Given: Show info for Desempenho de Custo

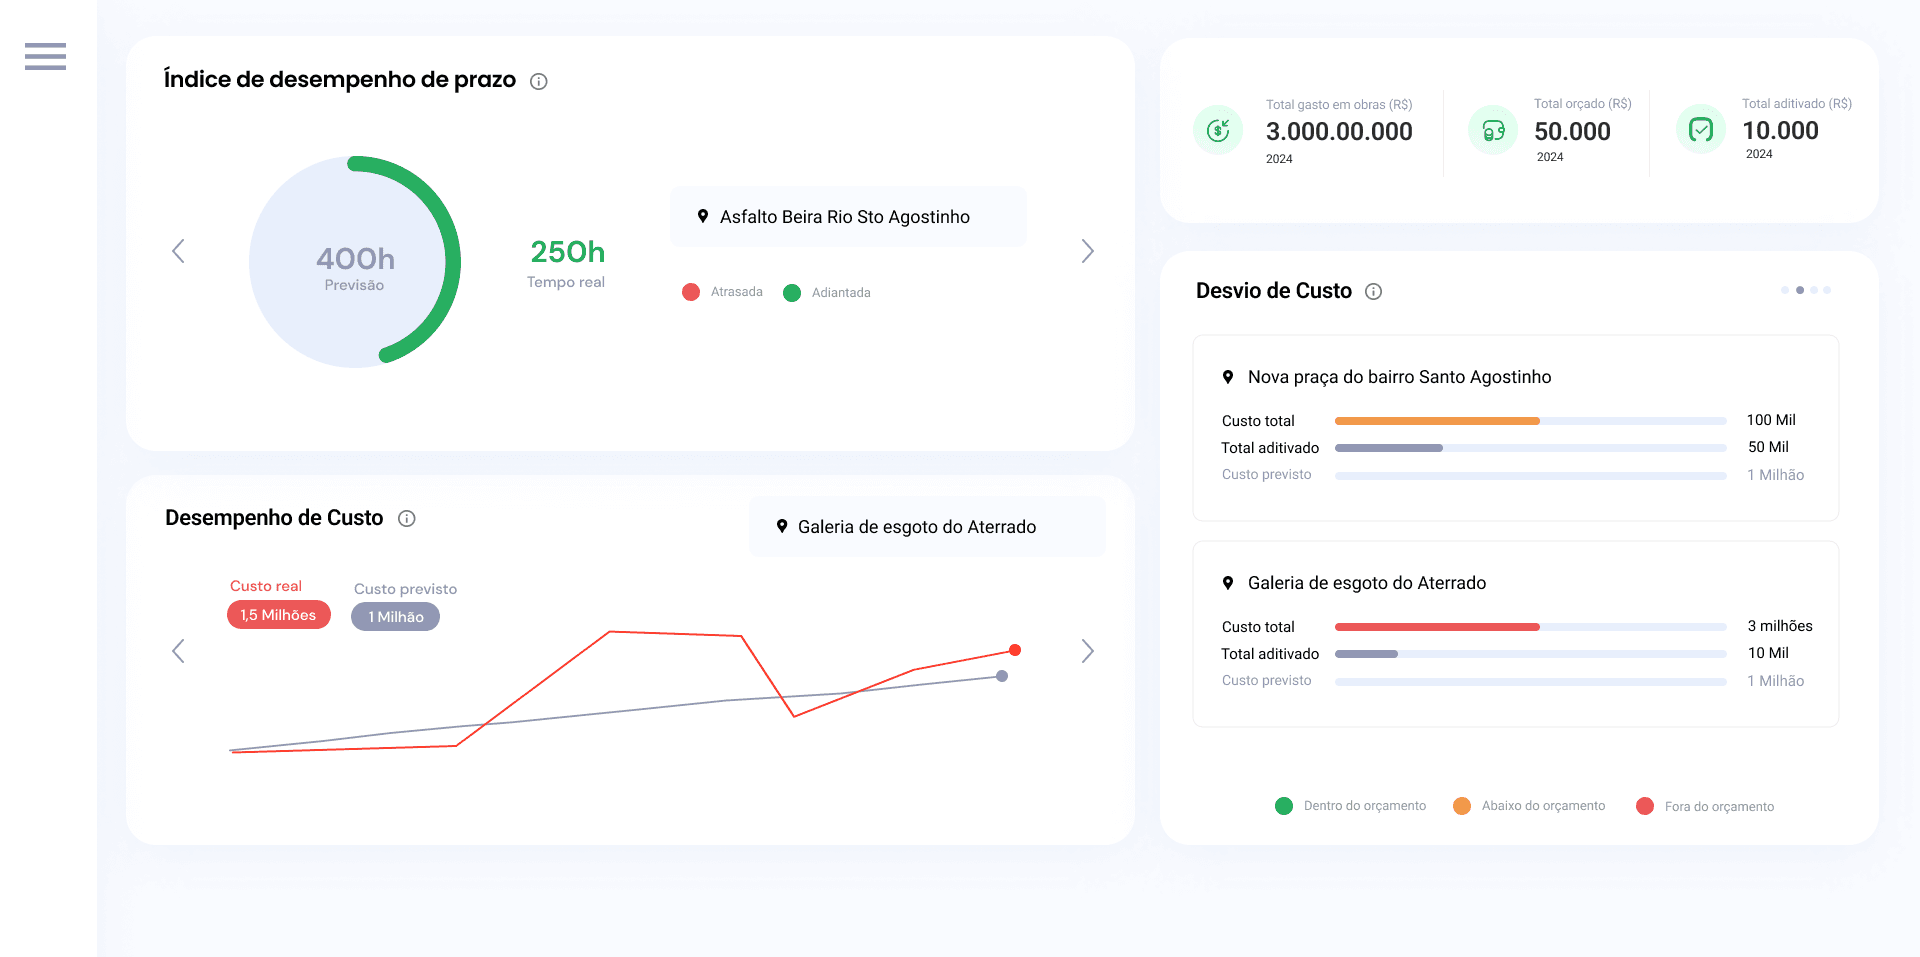Looking at the screenshot, I should tap(407, 518).
